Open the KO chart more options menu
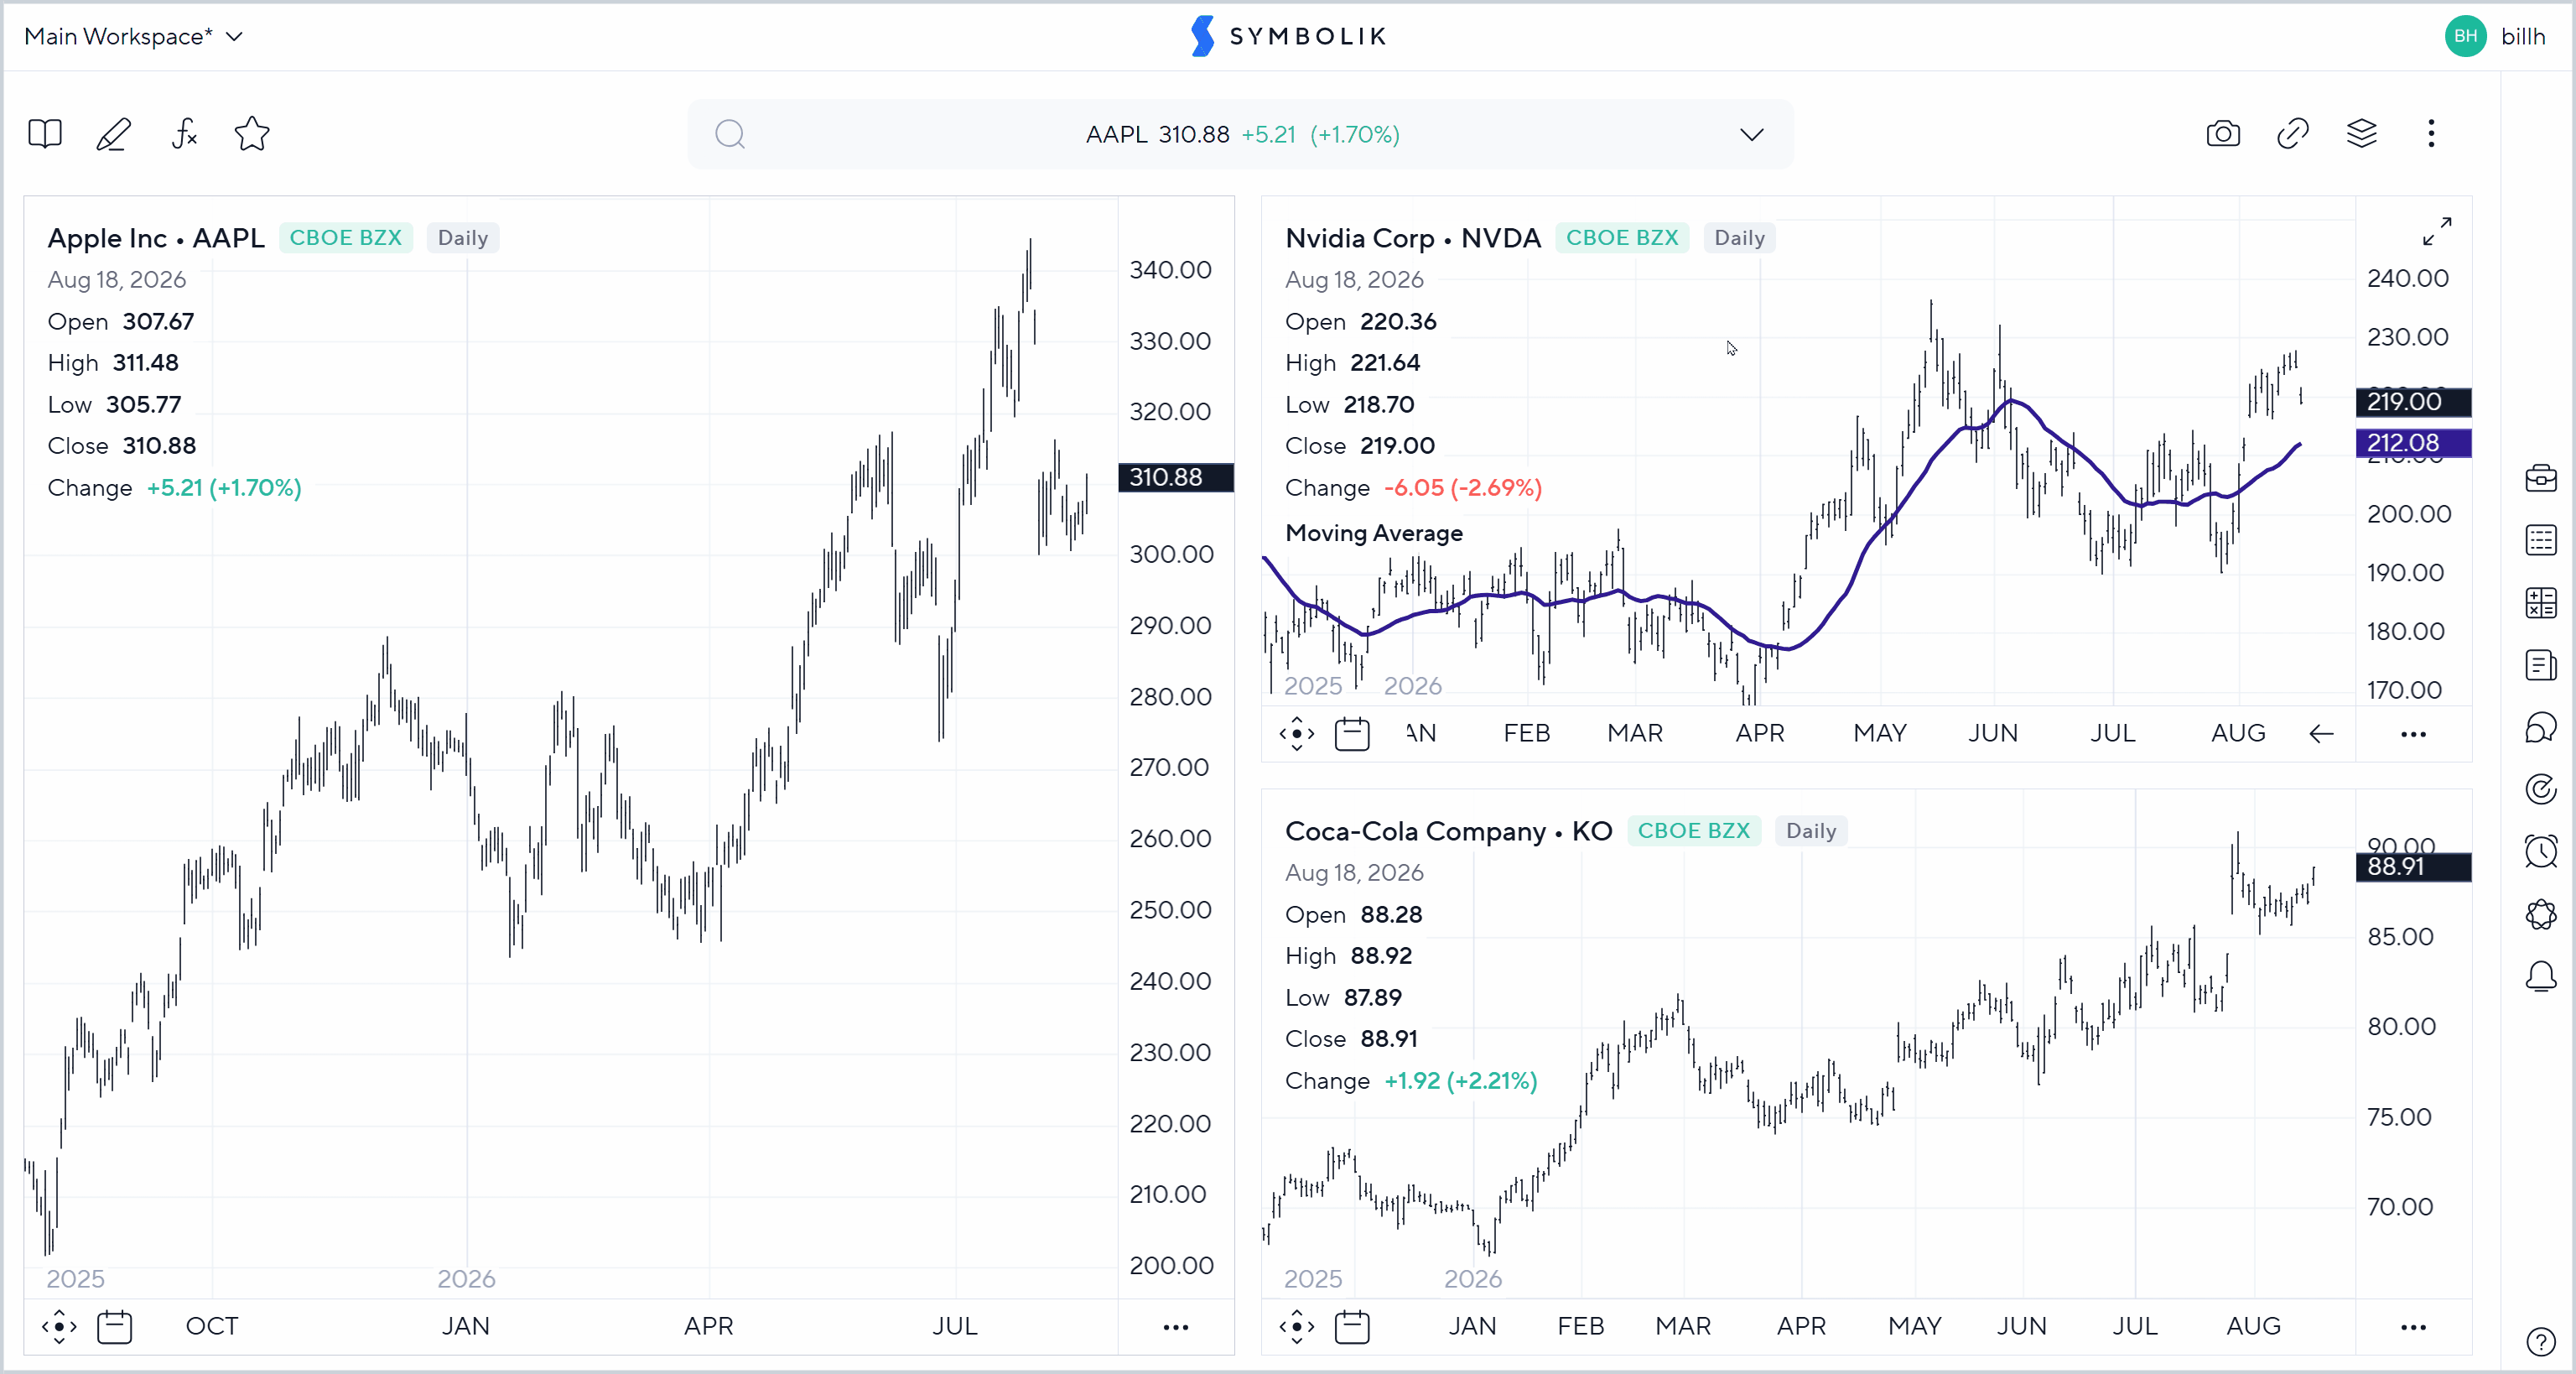Screen dimensions: 2576x1374 coord(2414,1327)
